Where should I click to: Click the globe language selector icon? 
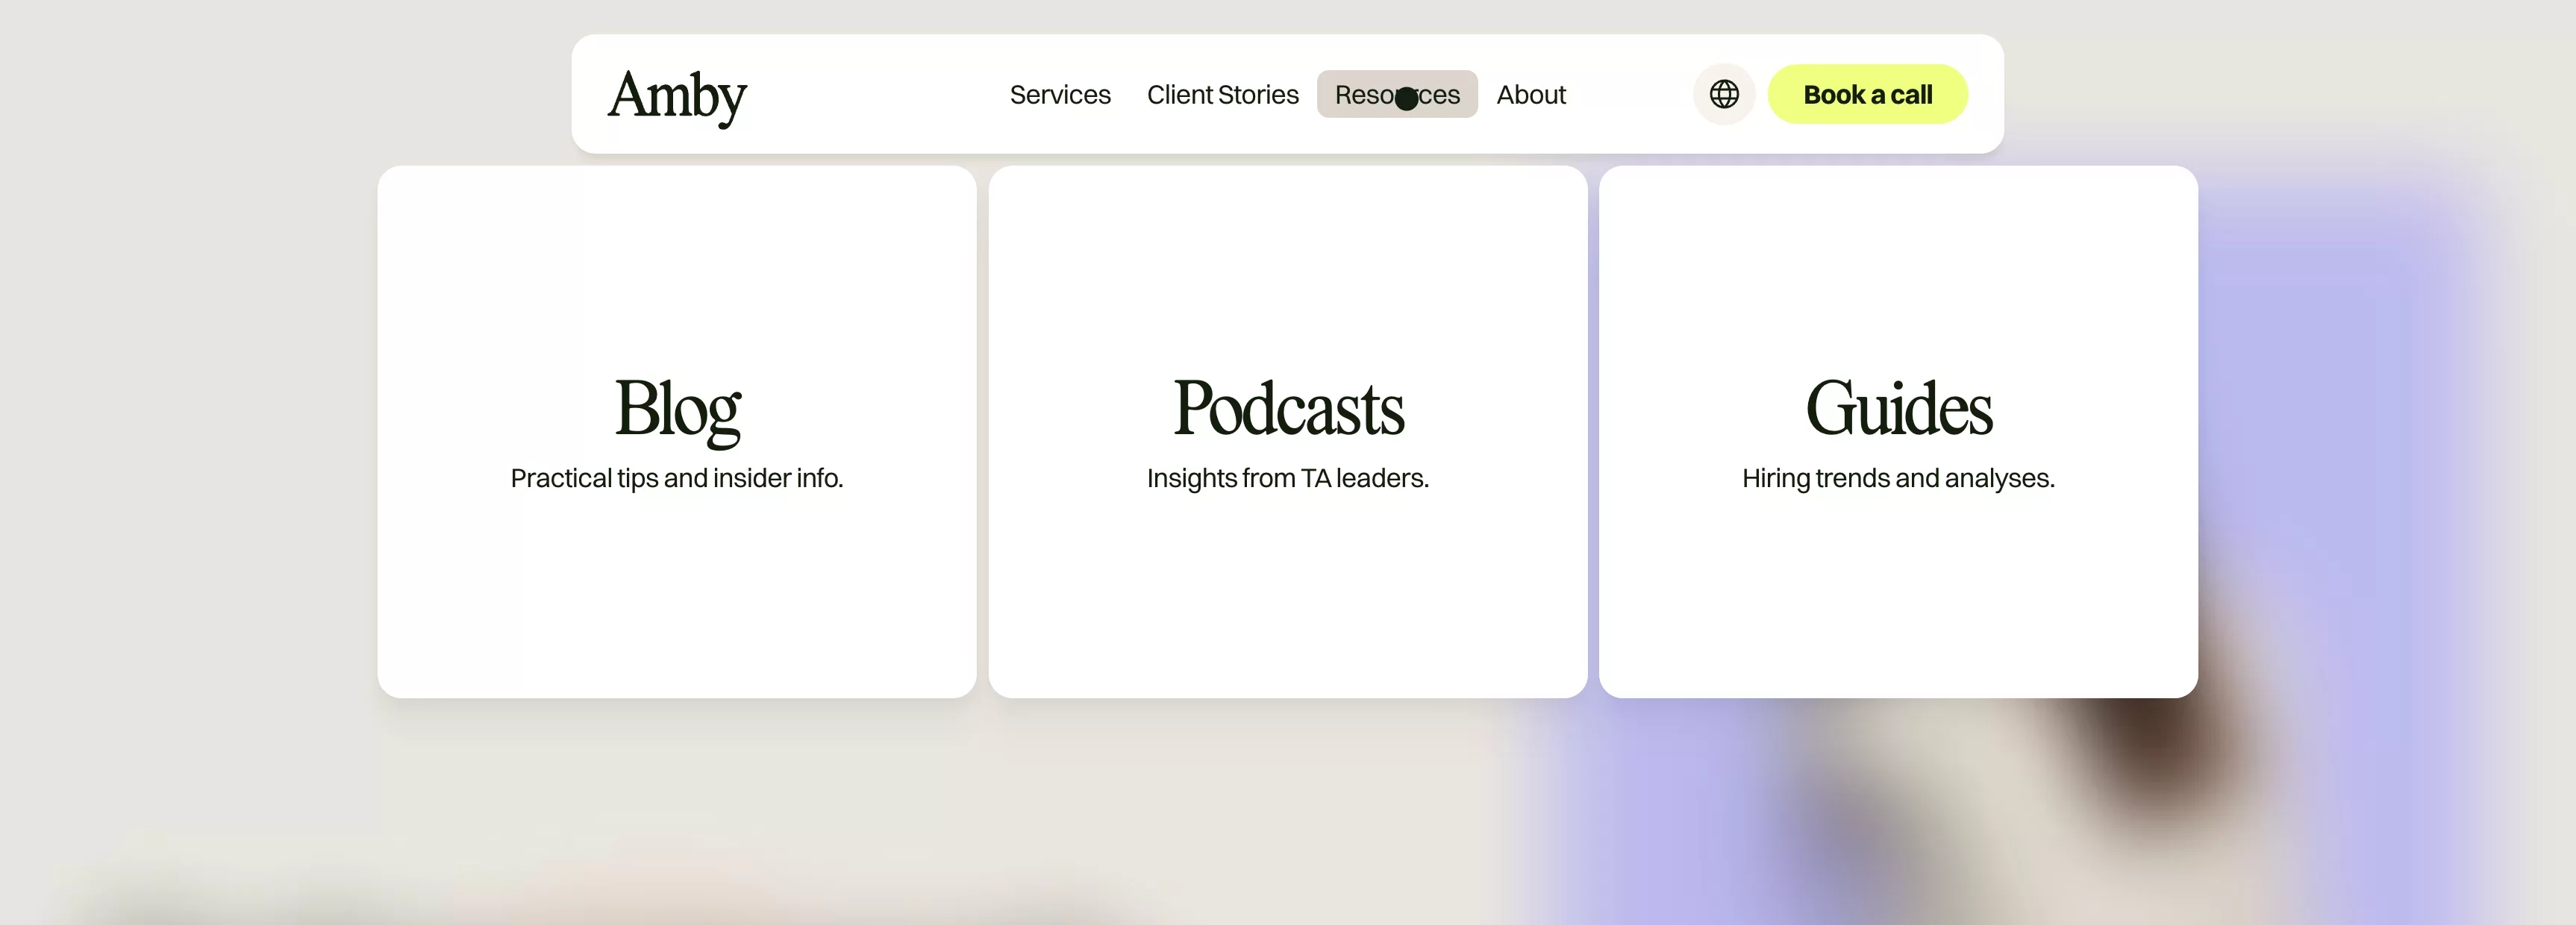click(x=1723, y=94)
